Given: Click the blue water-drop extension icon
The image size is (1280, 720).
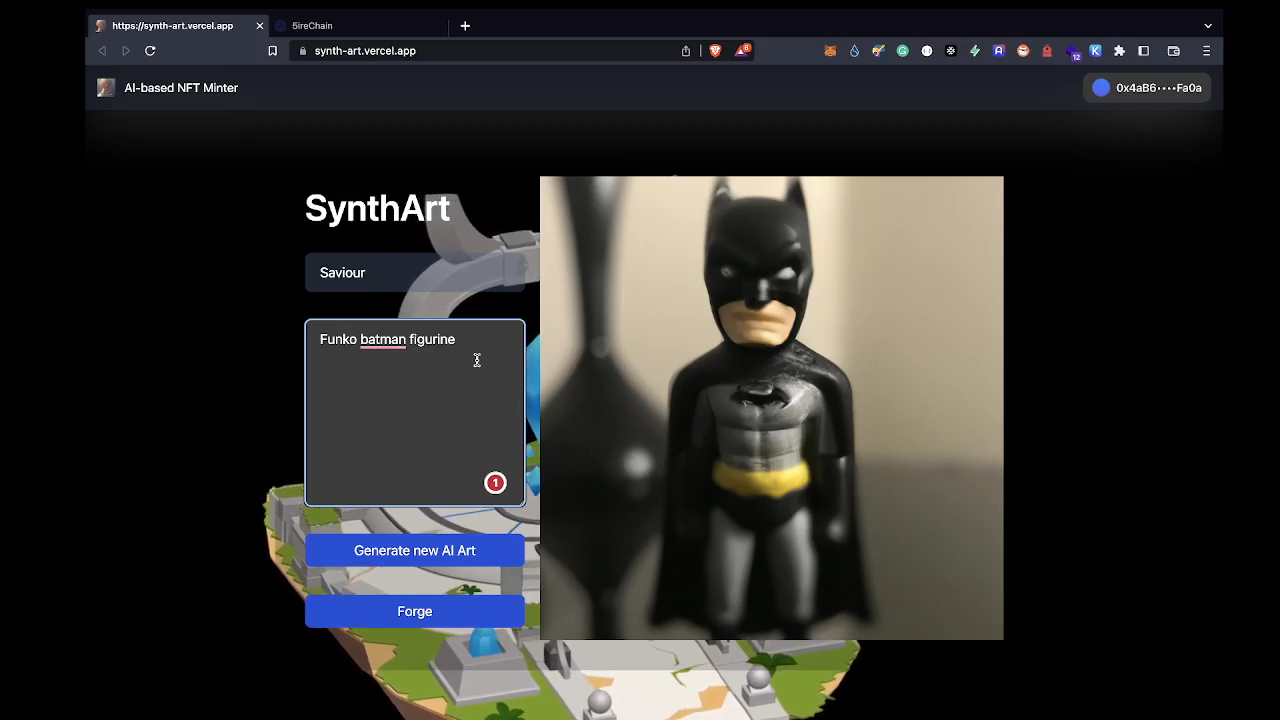Looking at the screenshot, I should click(854, 51).
